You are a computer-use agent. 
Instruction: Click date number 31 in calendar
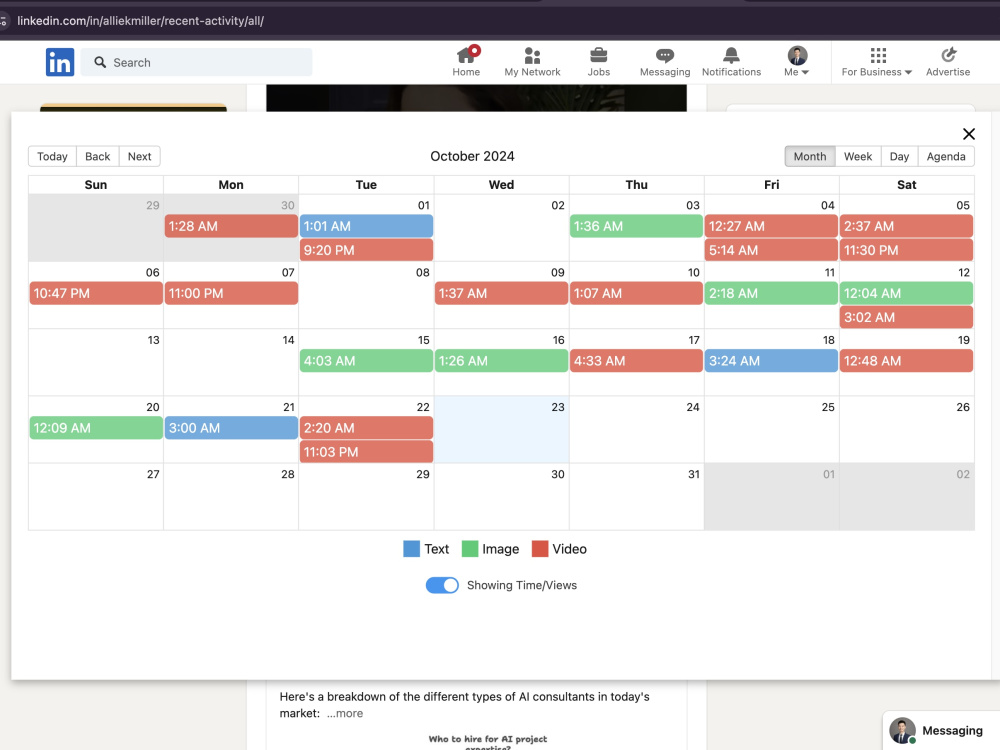pyautogui.click(x=693, y=474)
